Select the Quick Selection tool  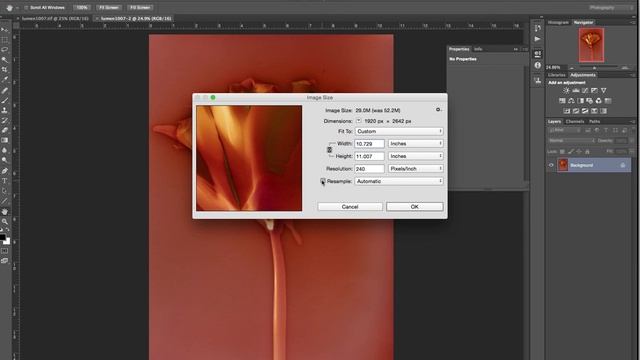tap(4, 60)
